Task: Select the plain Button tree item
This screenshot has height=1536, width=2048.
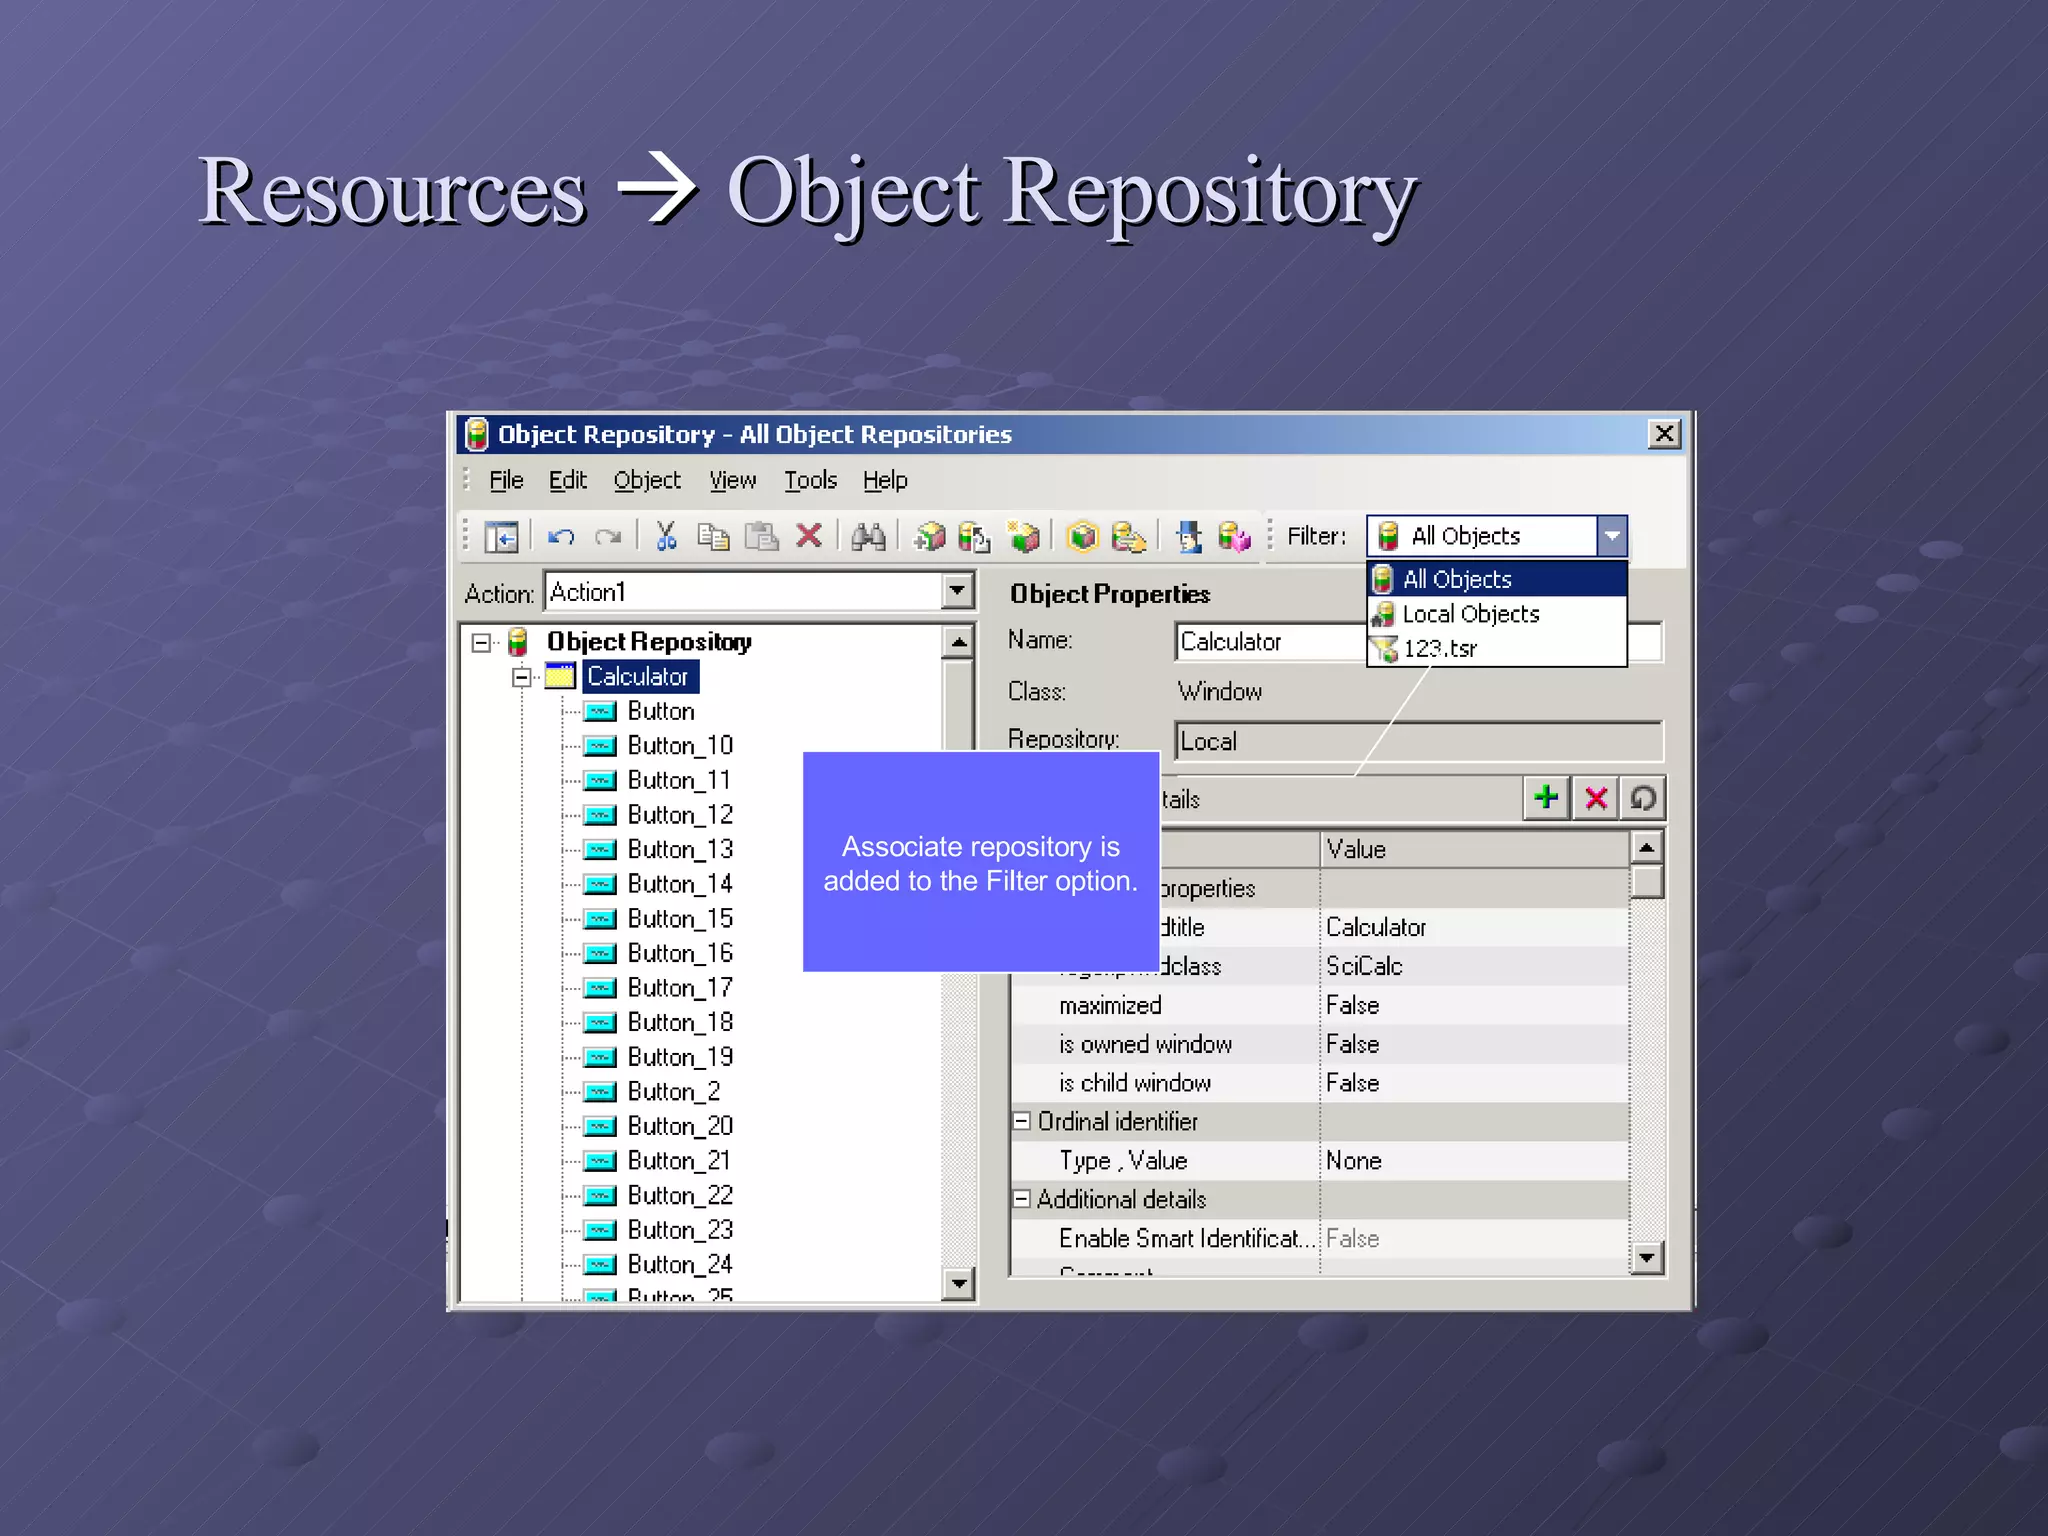Action: pyautogui.click(x=661, y=711)
